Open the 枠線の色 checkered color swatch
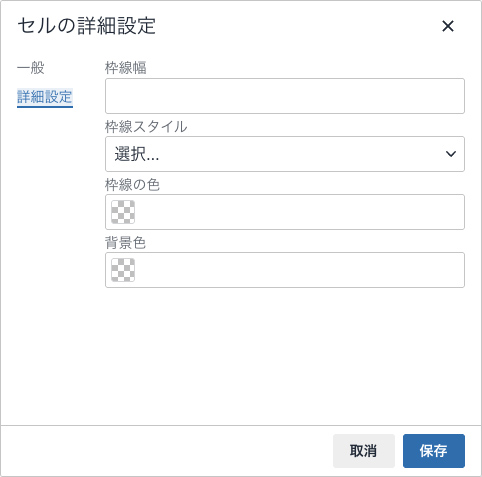The height and width of the screenshot is (477, 482). 123,212
